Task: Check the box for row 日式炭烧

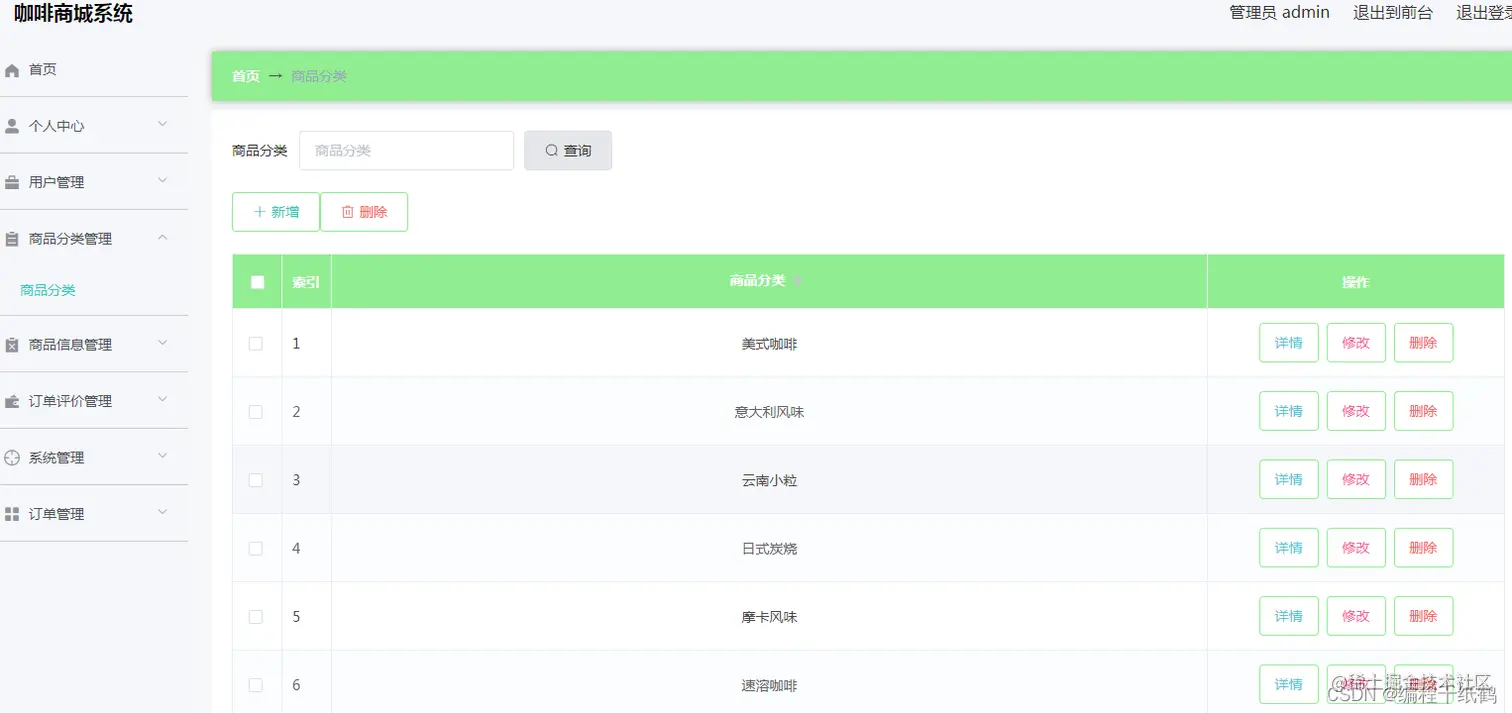Action: pyautogui.click(x=256, y=548)
